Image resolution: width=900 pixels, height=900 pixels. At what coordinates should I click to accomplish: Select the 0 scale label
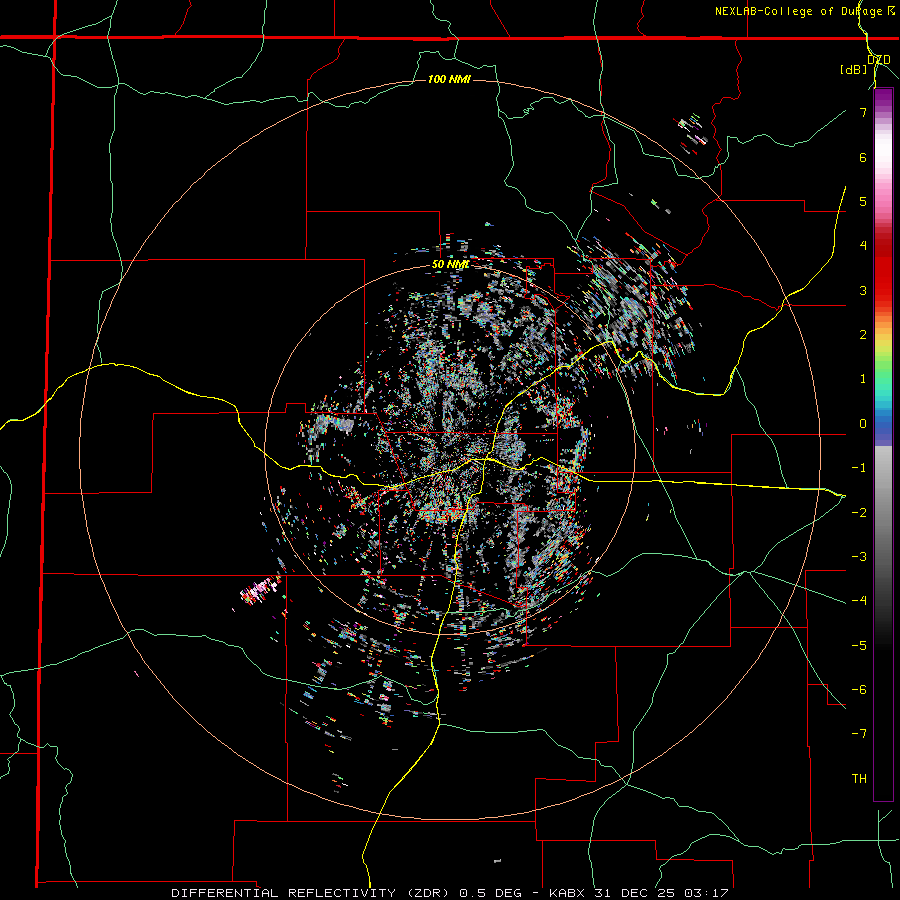(863, 424)
